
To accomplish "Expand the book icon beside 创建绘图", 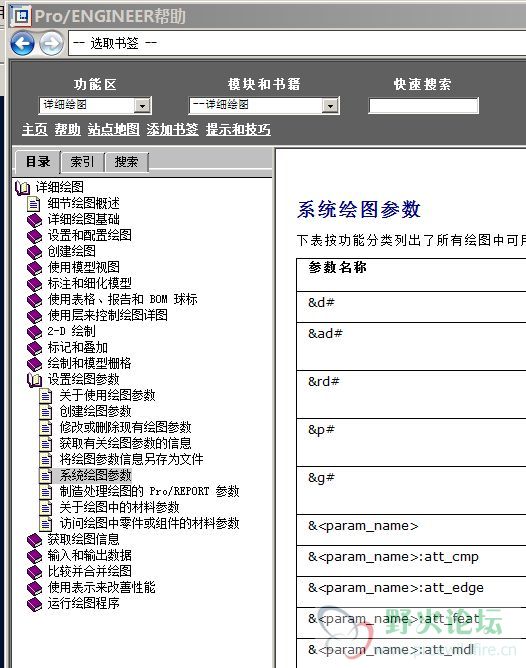I will coord(34,252).
